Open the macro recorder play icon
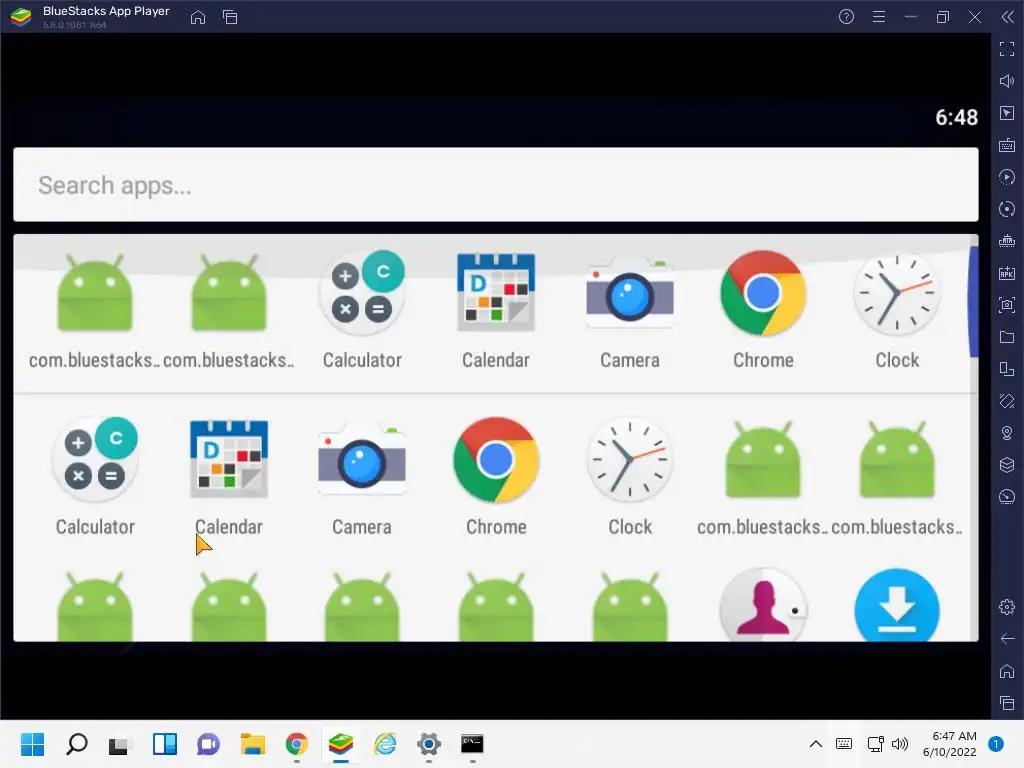 pos(1007,177)
